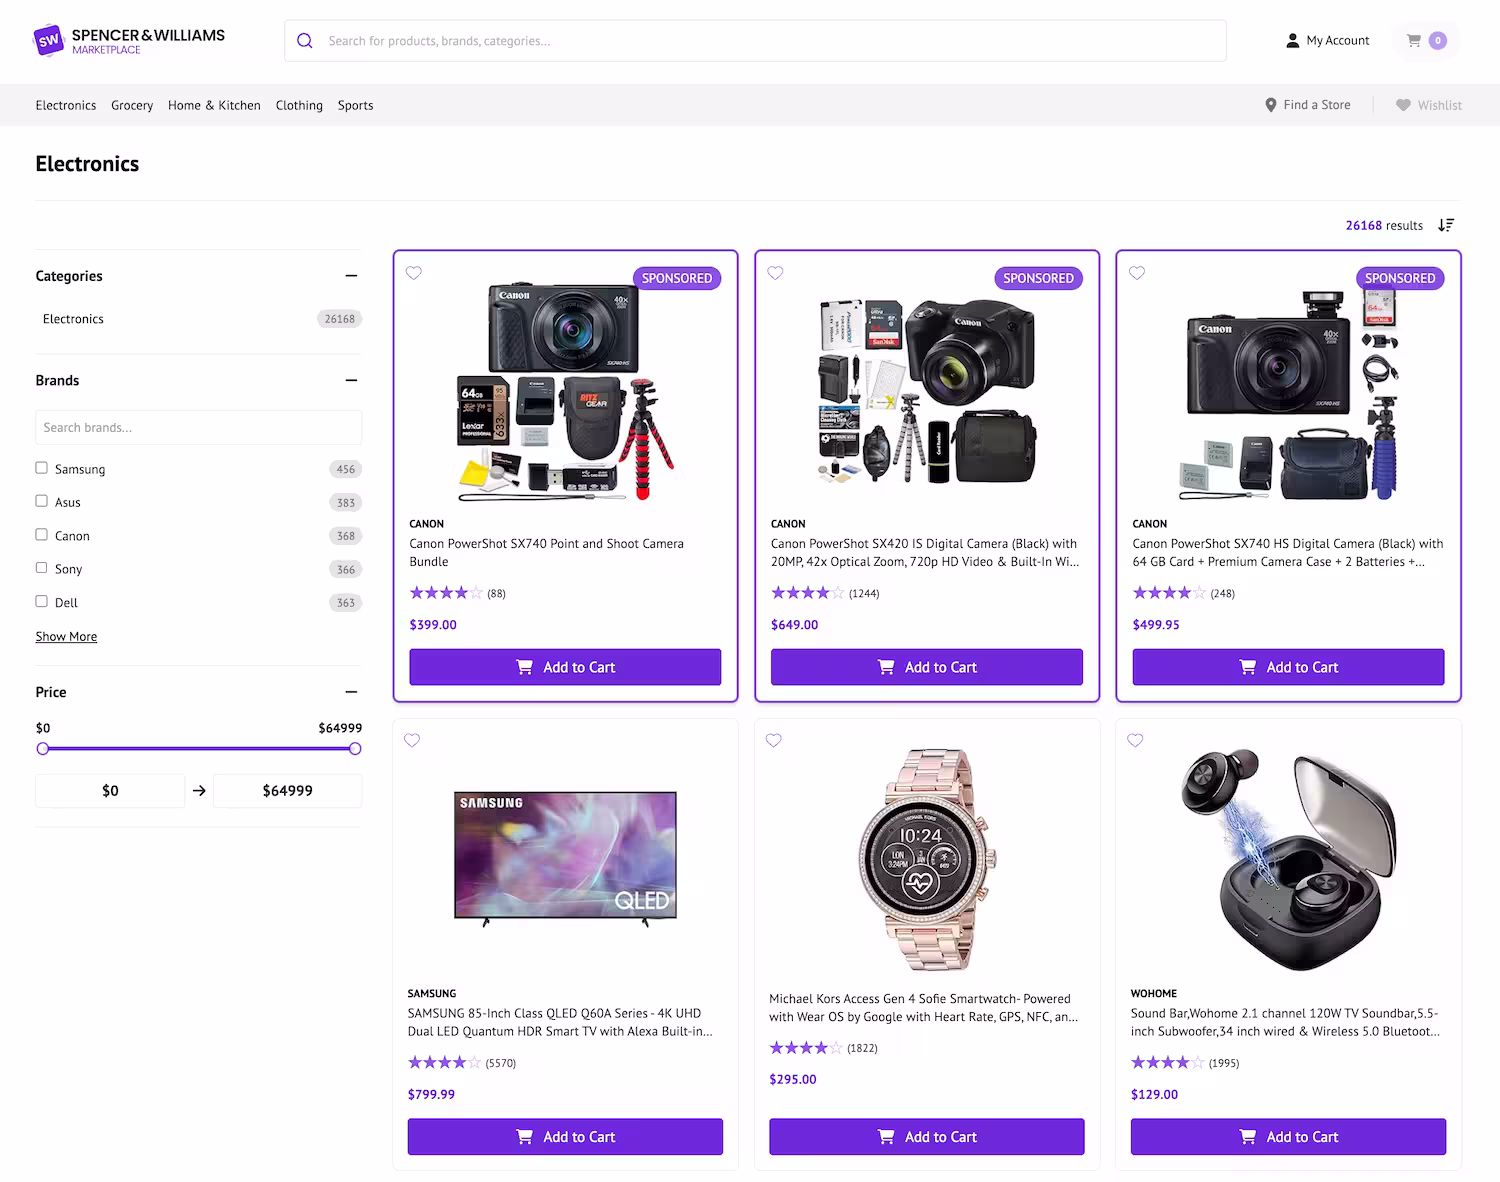This screenshot has width=1500, height=1182.
Task: Go to Home & Kitchen category
Action: click(214, 105)
